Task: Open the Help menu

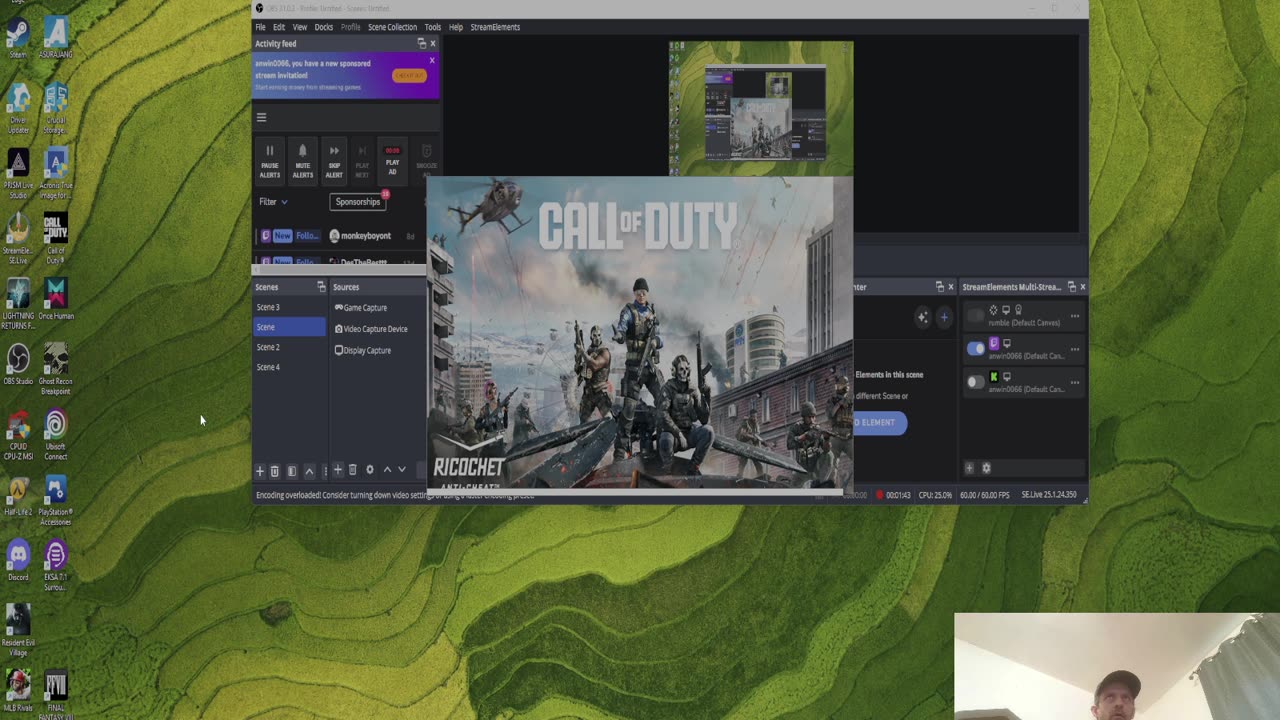Action: [x=456, y=27]
